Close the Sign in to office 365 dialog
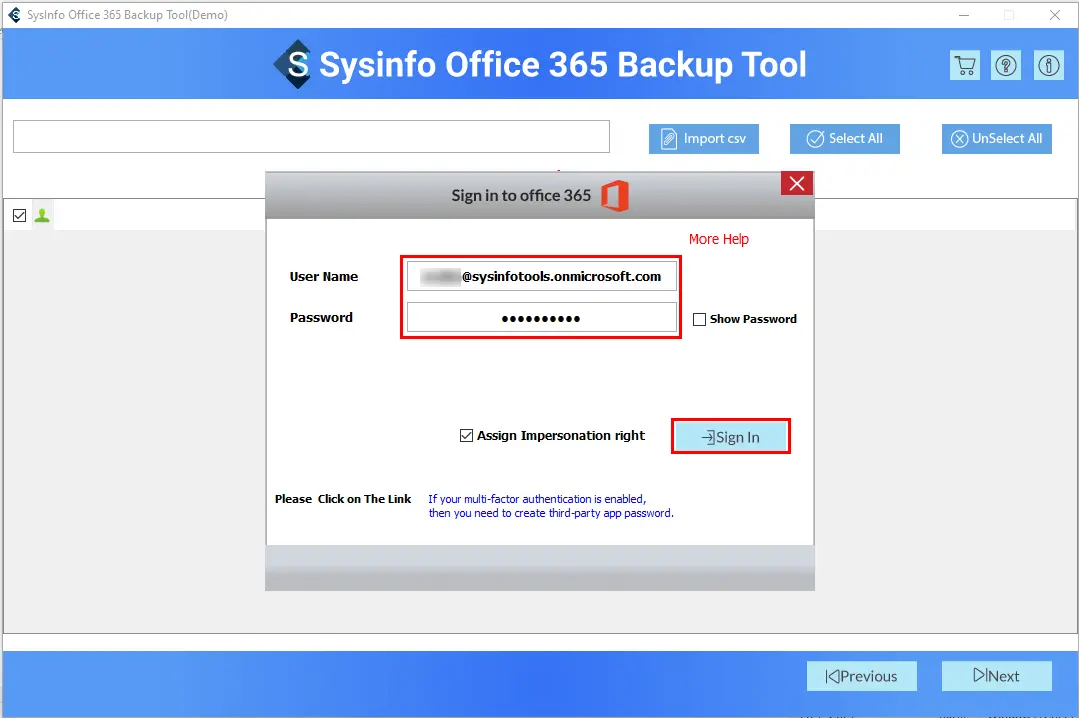 tap(797, 184)
